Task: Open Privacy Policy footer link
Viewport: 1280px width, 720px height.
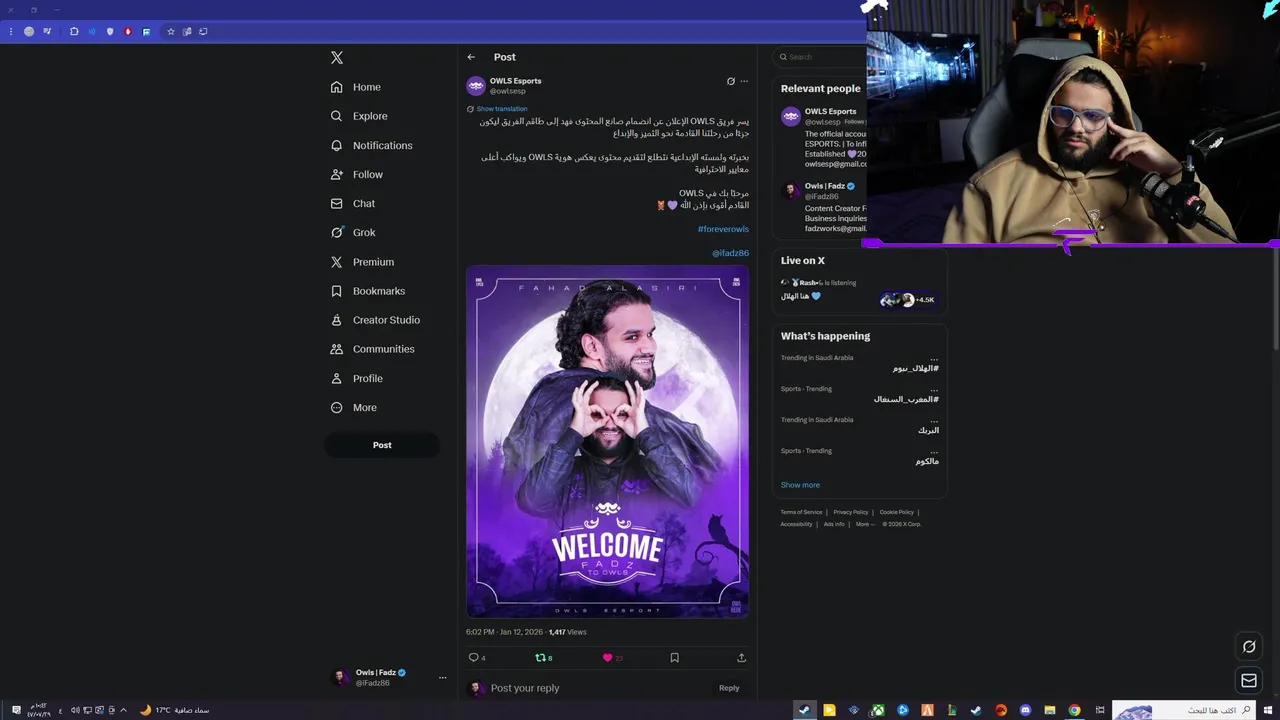Action: (851, 512)
